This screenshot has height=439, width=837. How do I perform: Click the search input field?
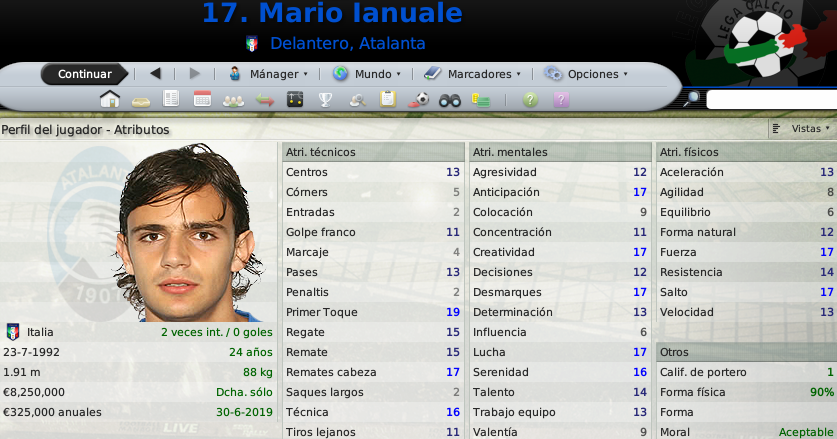pos(771,99)
